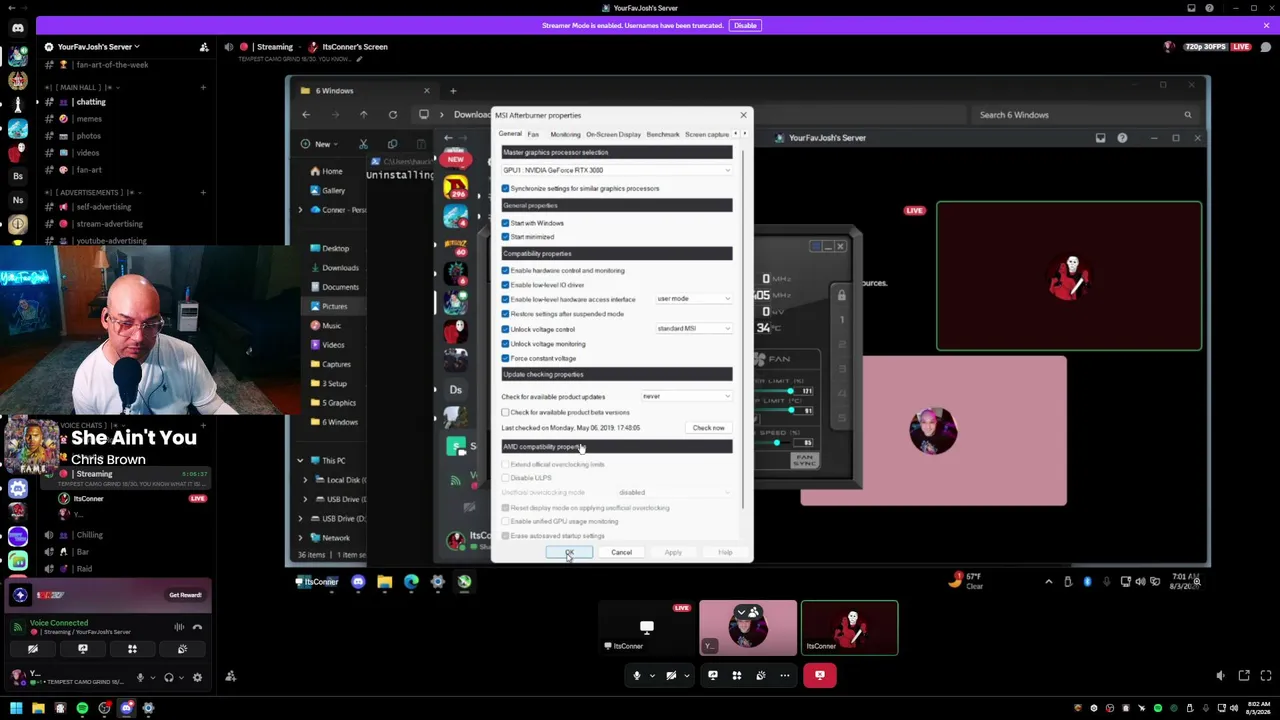Screen dimensions: 1280x720
Task: Enter fullscreen for the stream
Action: click(1266, 676)
